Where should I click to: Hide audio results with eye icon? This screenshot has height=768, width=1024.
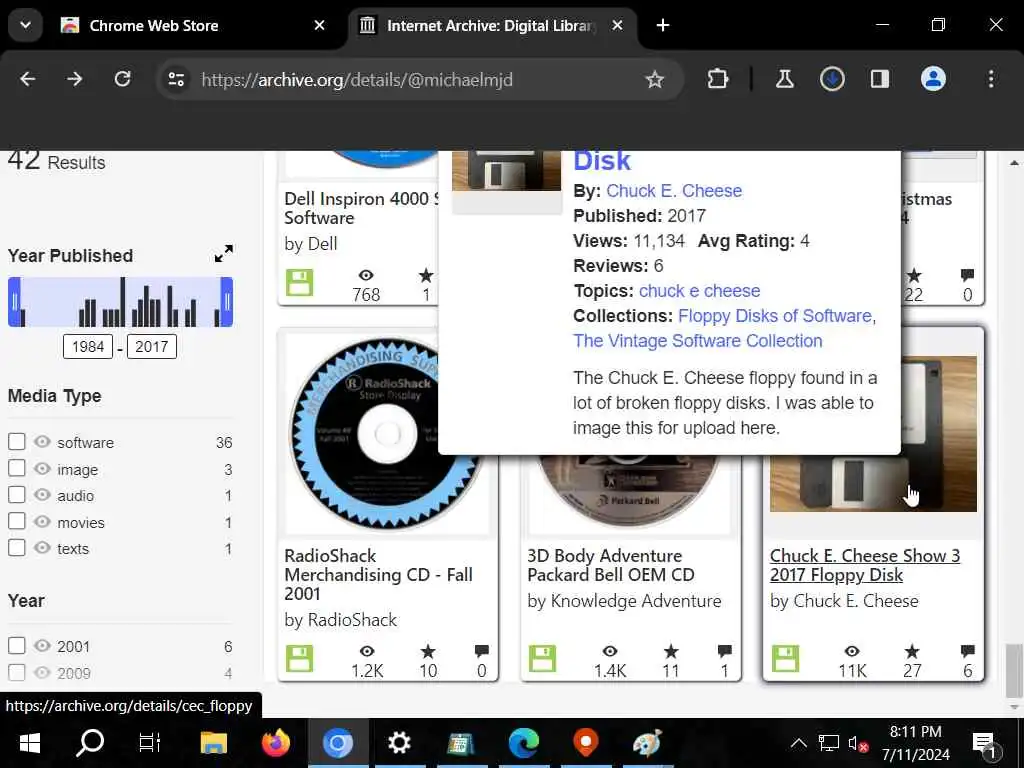42,495
